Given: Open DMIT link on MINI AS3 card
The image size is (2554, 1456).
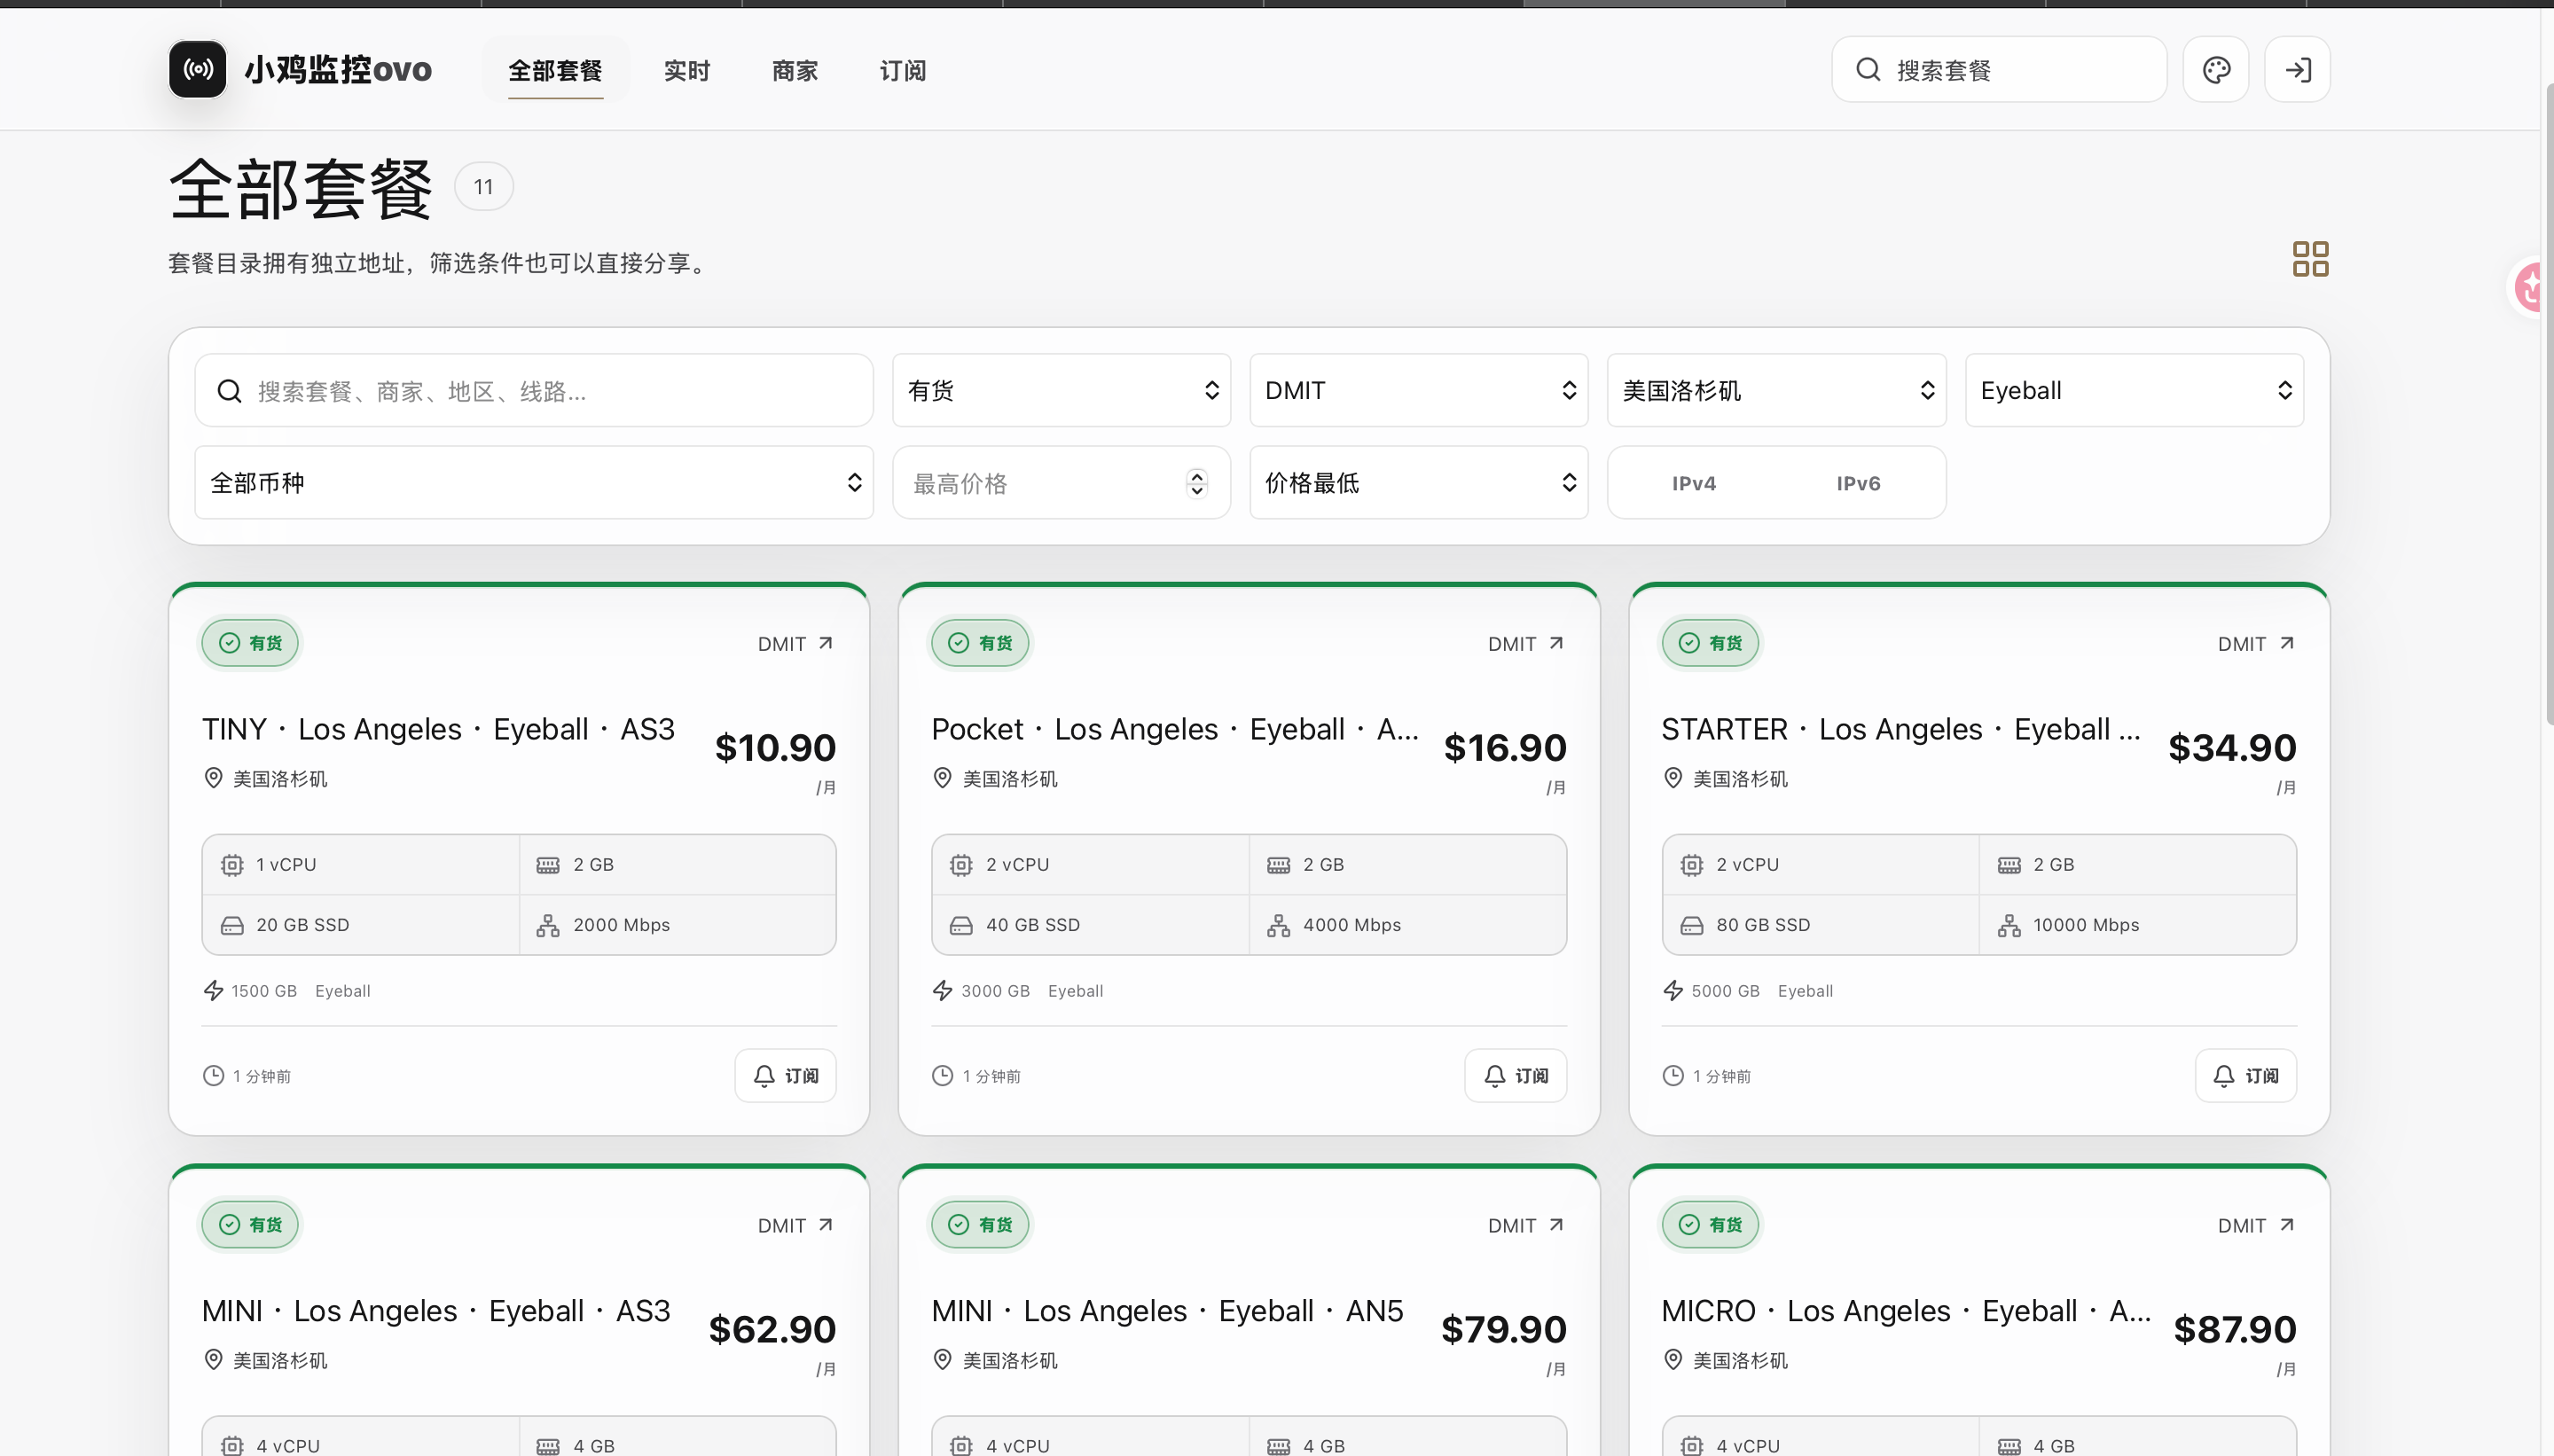Looking at the screenshot, I should click(795, 1225).
